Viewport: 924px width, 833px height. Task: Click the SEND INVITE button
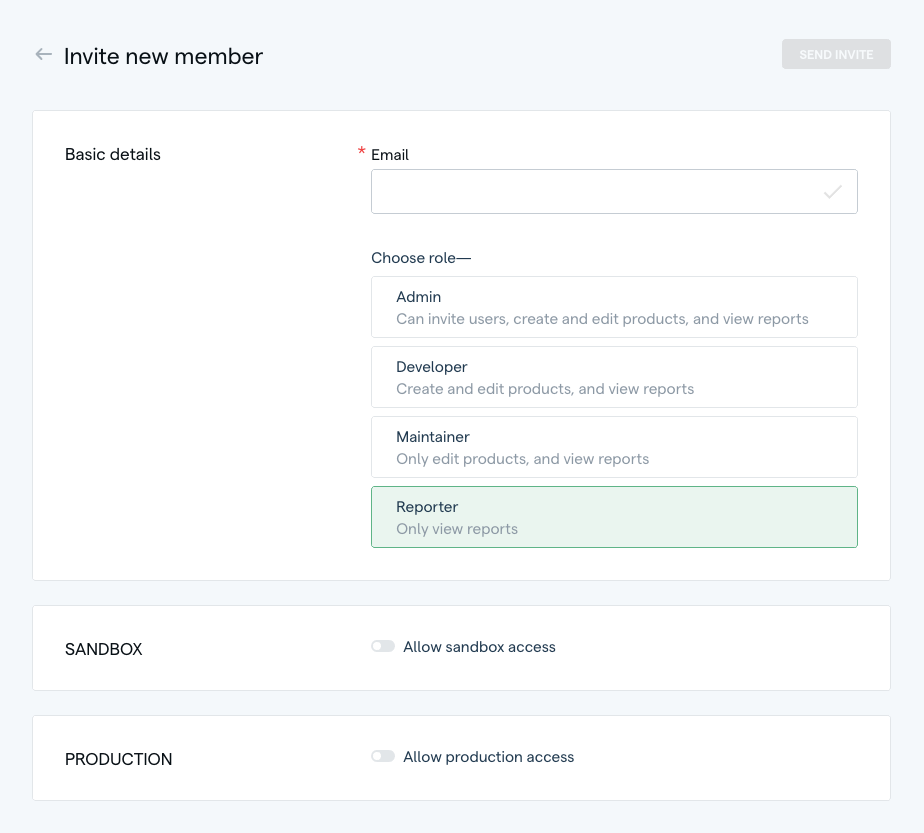pos(836,54)
